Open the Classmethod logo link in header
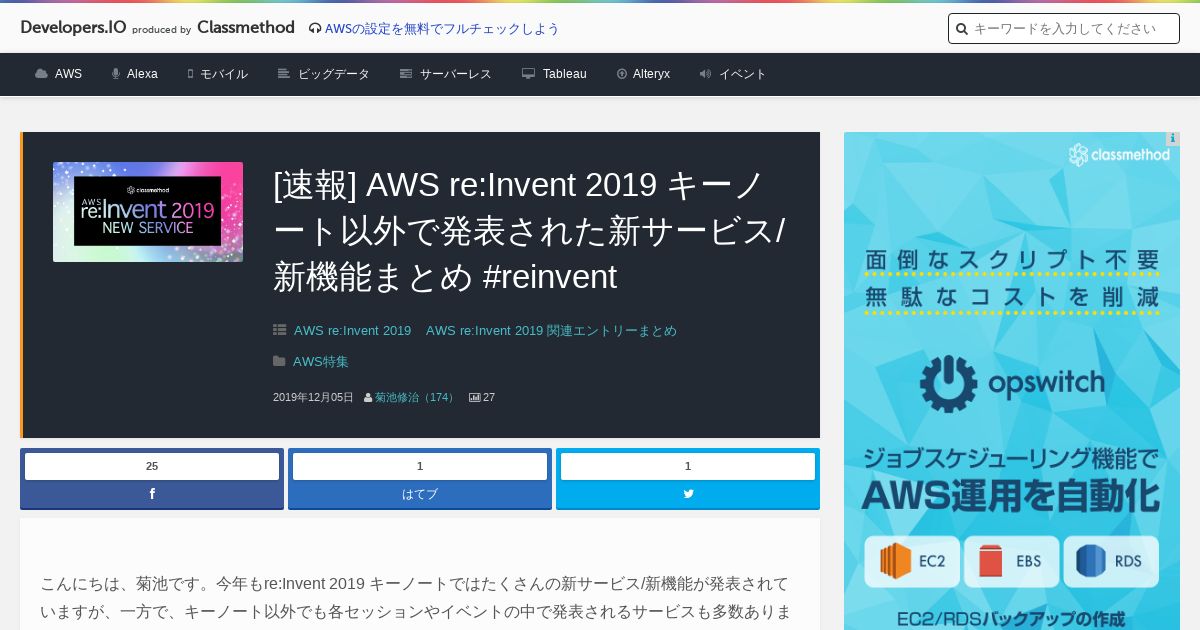 [x=246, y=27]
